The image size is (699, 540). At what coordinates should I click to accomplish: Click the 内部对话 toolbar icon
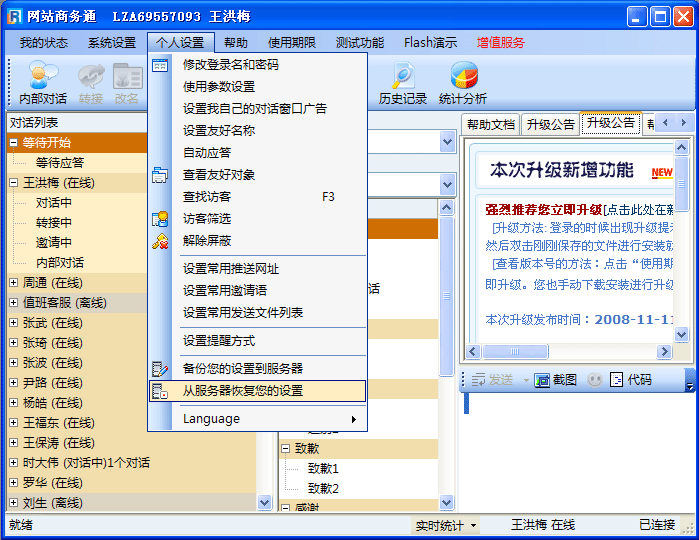click(43, 82)
